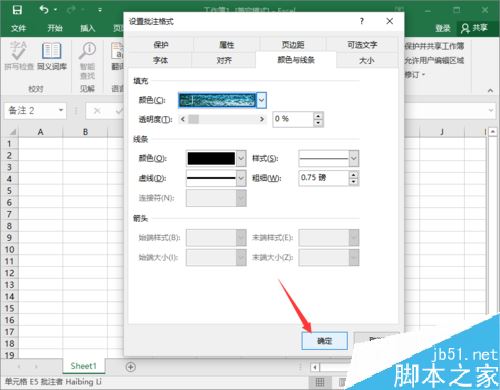Open the 修订 dropdown in ribbon
500x390 pixels.
(415, 75)
